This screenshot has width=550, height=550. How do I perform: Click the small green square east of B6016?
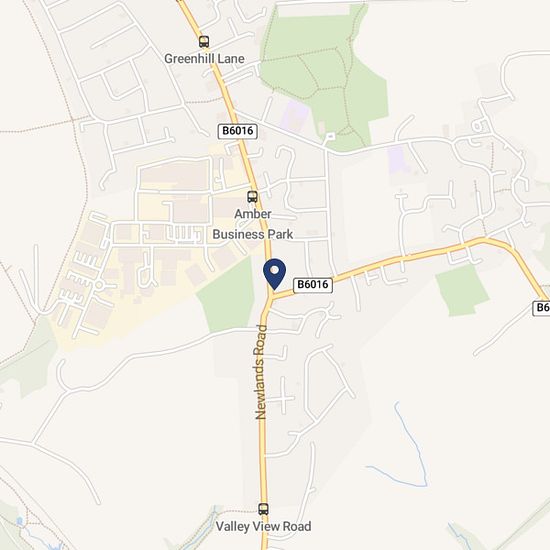click(462, 290)
